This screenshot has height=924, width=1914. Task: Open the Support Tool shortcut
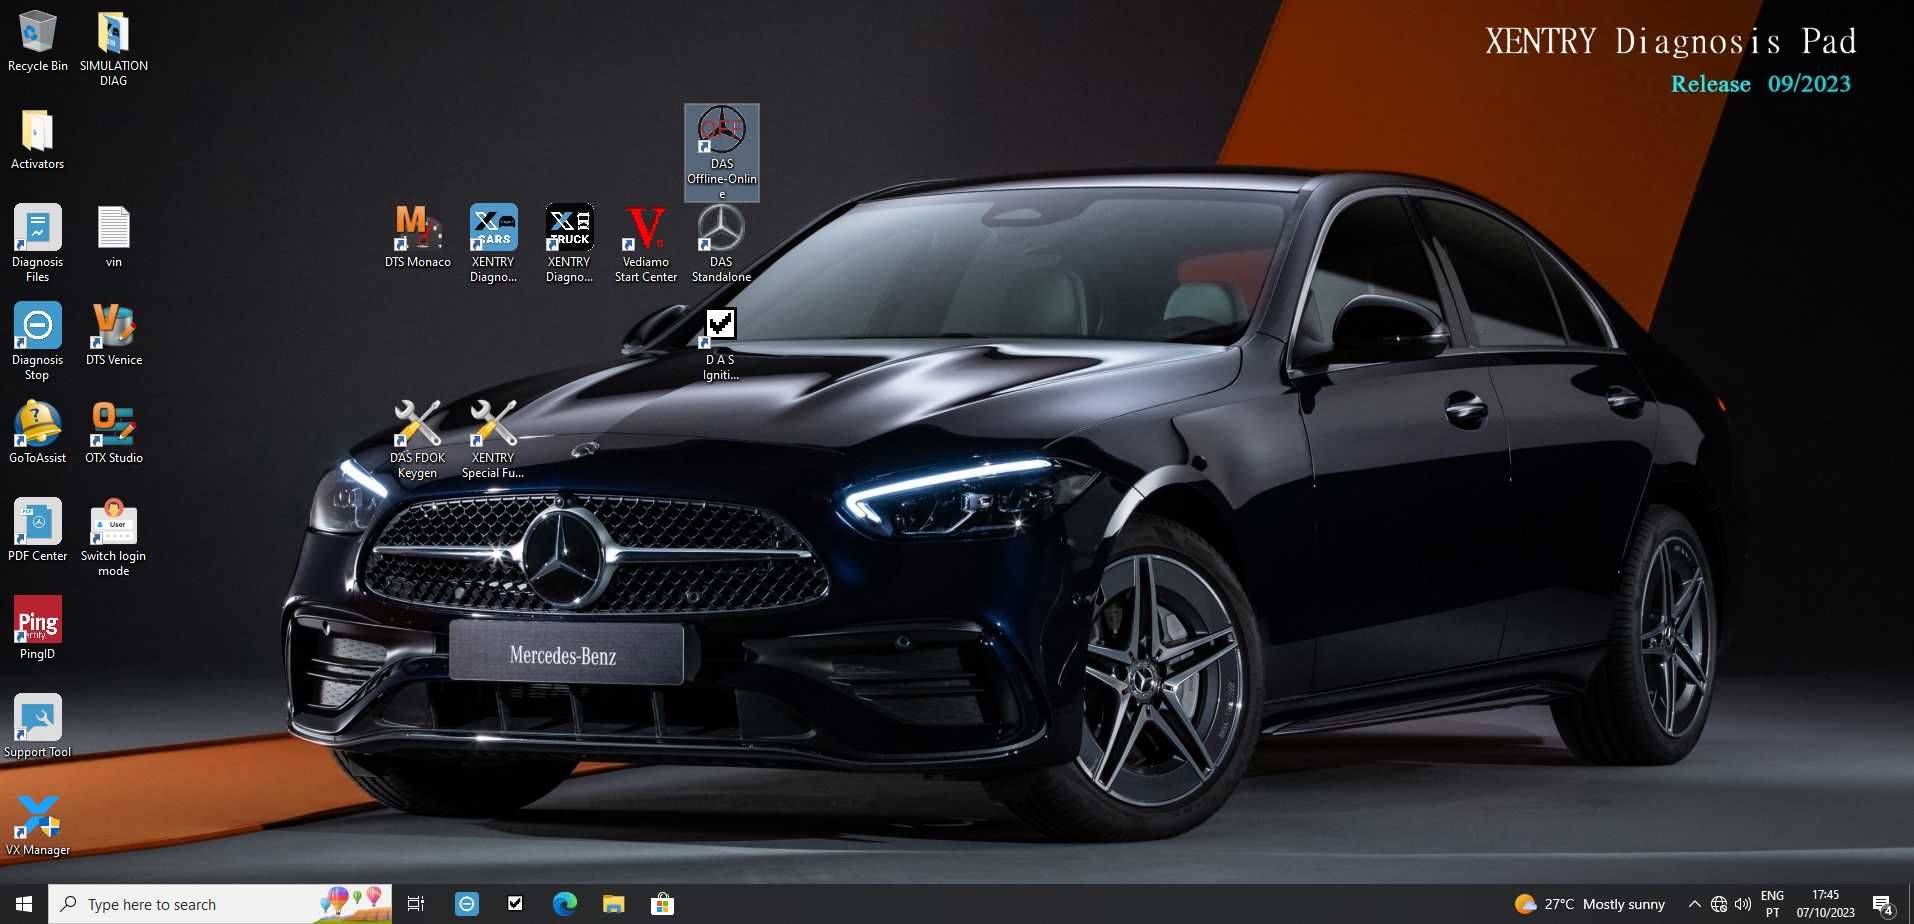point(38,726)
